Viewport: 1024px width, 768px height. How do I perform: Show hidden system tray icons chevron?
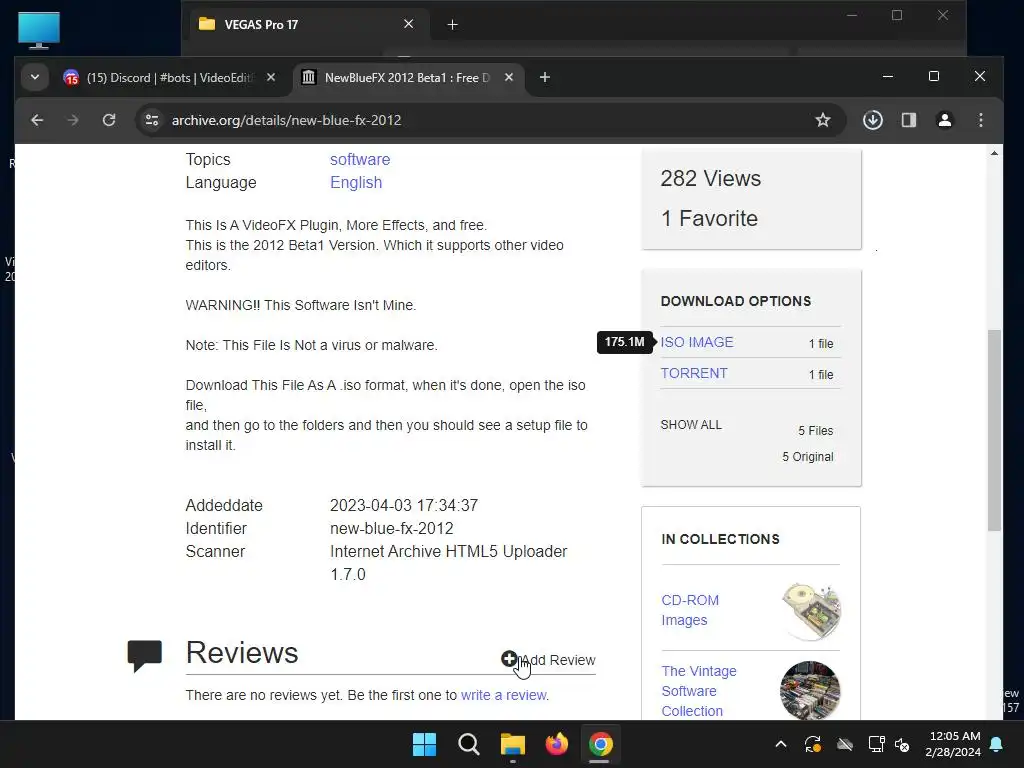tap(780, 744)
